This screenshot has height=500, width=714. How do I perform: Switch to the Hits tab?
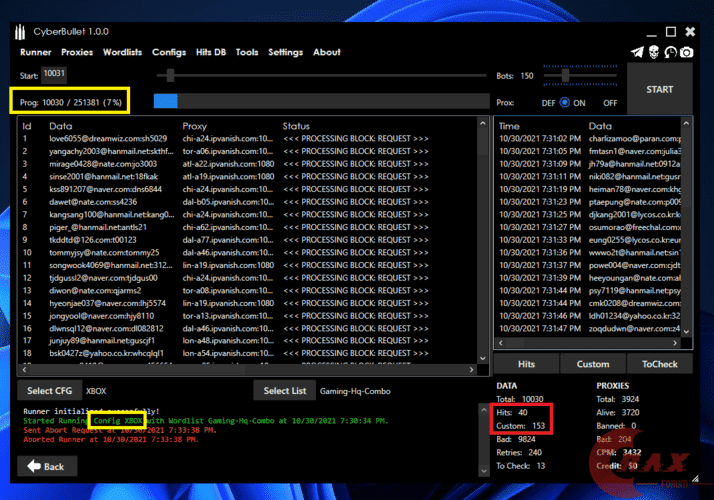pyautogui.click(x=526, y=364)
